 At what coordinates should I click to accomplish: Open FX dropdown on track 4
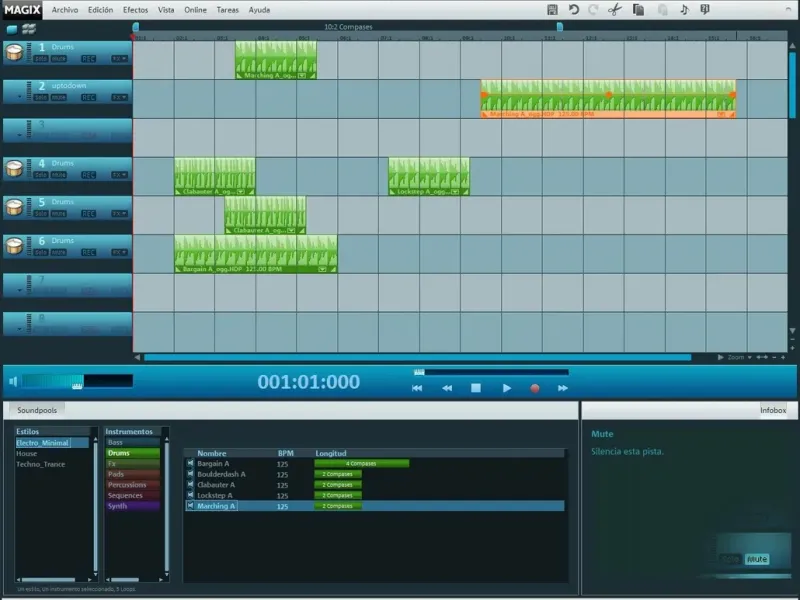click(119, 176)
